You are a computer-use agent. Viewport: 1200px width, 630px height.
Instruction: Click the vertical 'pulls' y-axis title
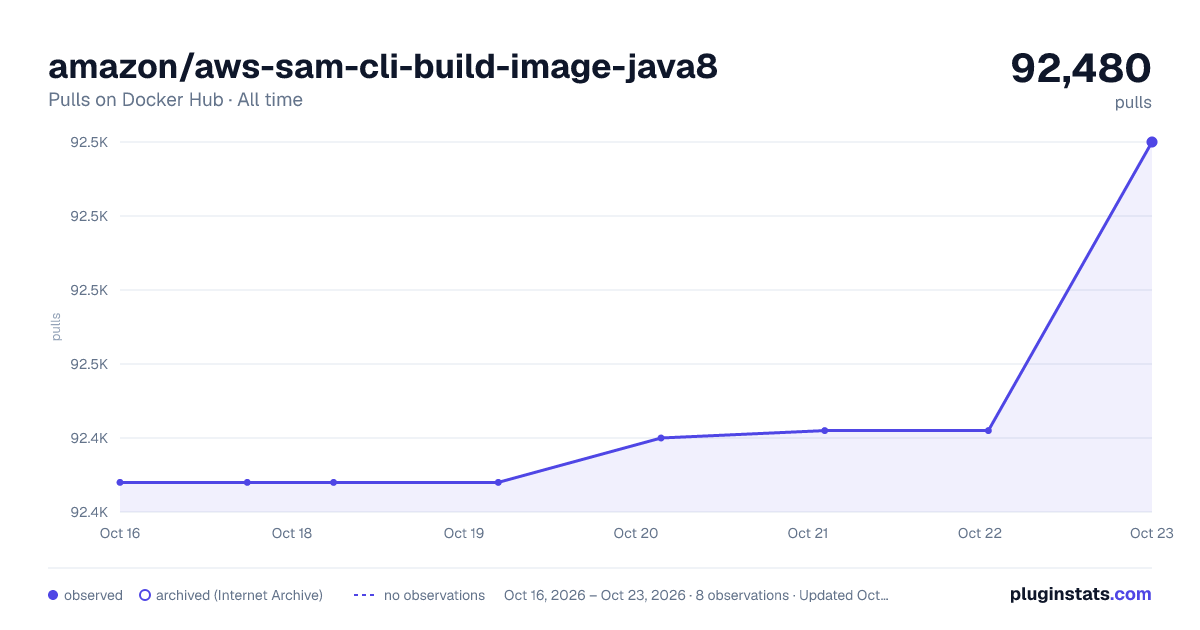56,327
